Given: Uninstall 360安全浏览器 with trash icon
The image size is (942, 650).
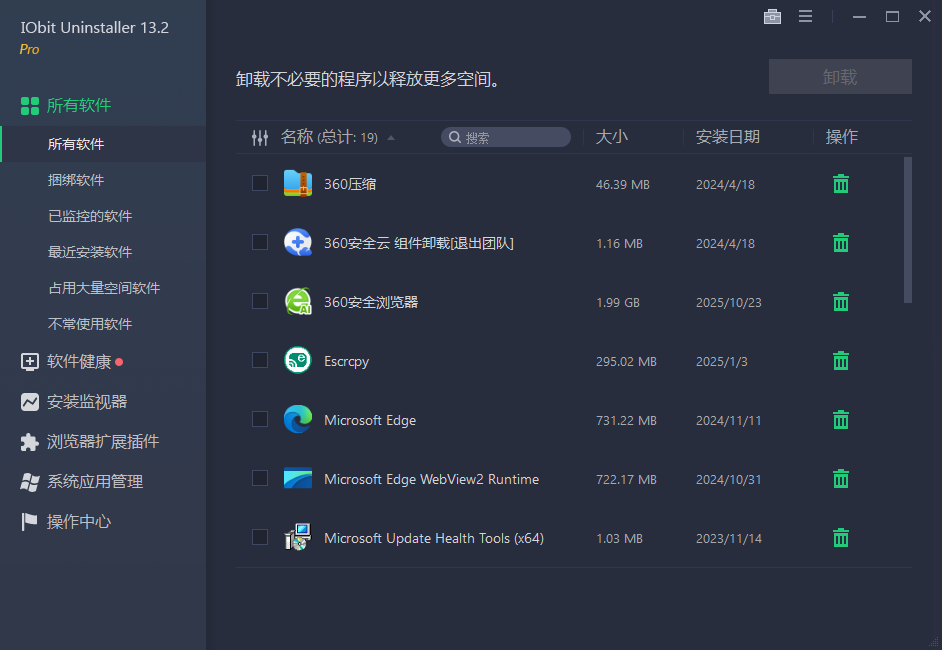Looking at the screenshot, I should tap(841, 302).
